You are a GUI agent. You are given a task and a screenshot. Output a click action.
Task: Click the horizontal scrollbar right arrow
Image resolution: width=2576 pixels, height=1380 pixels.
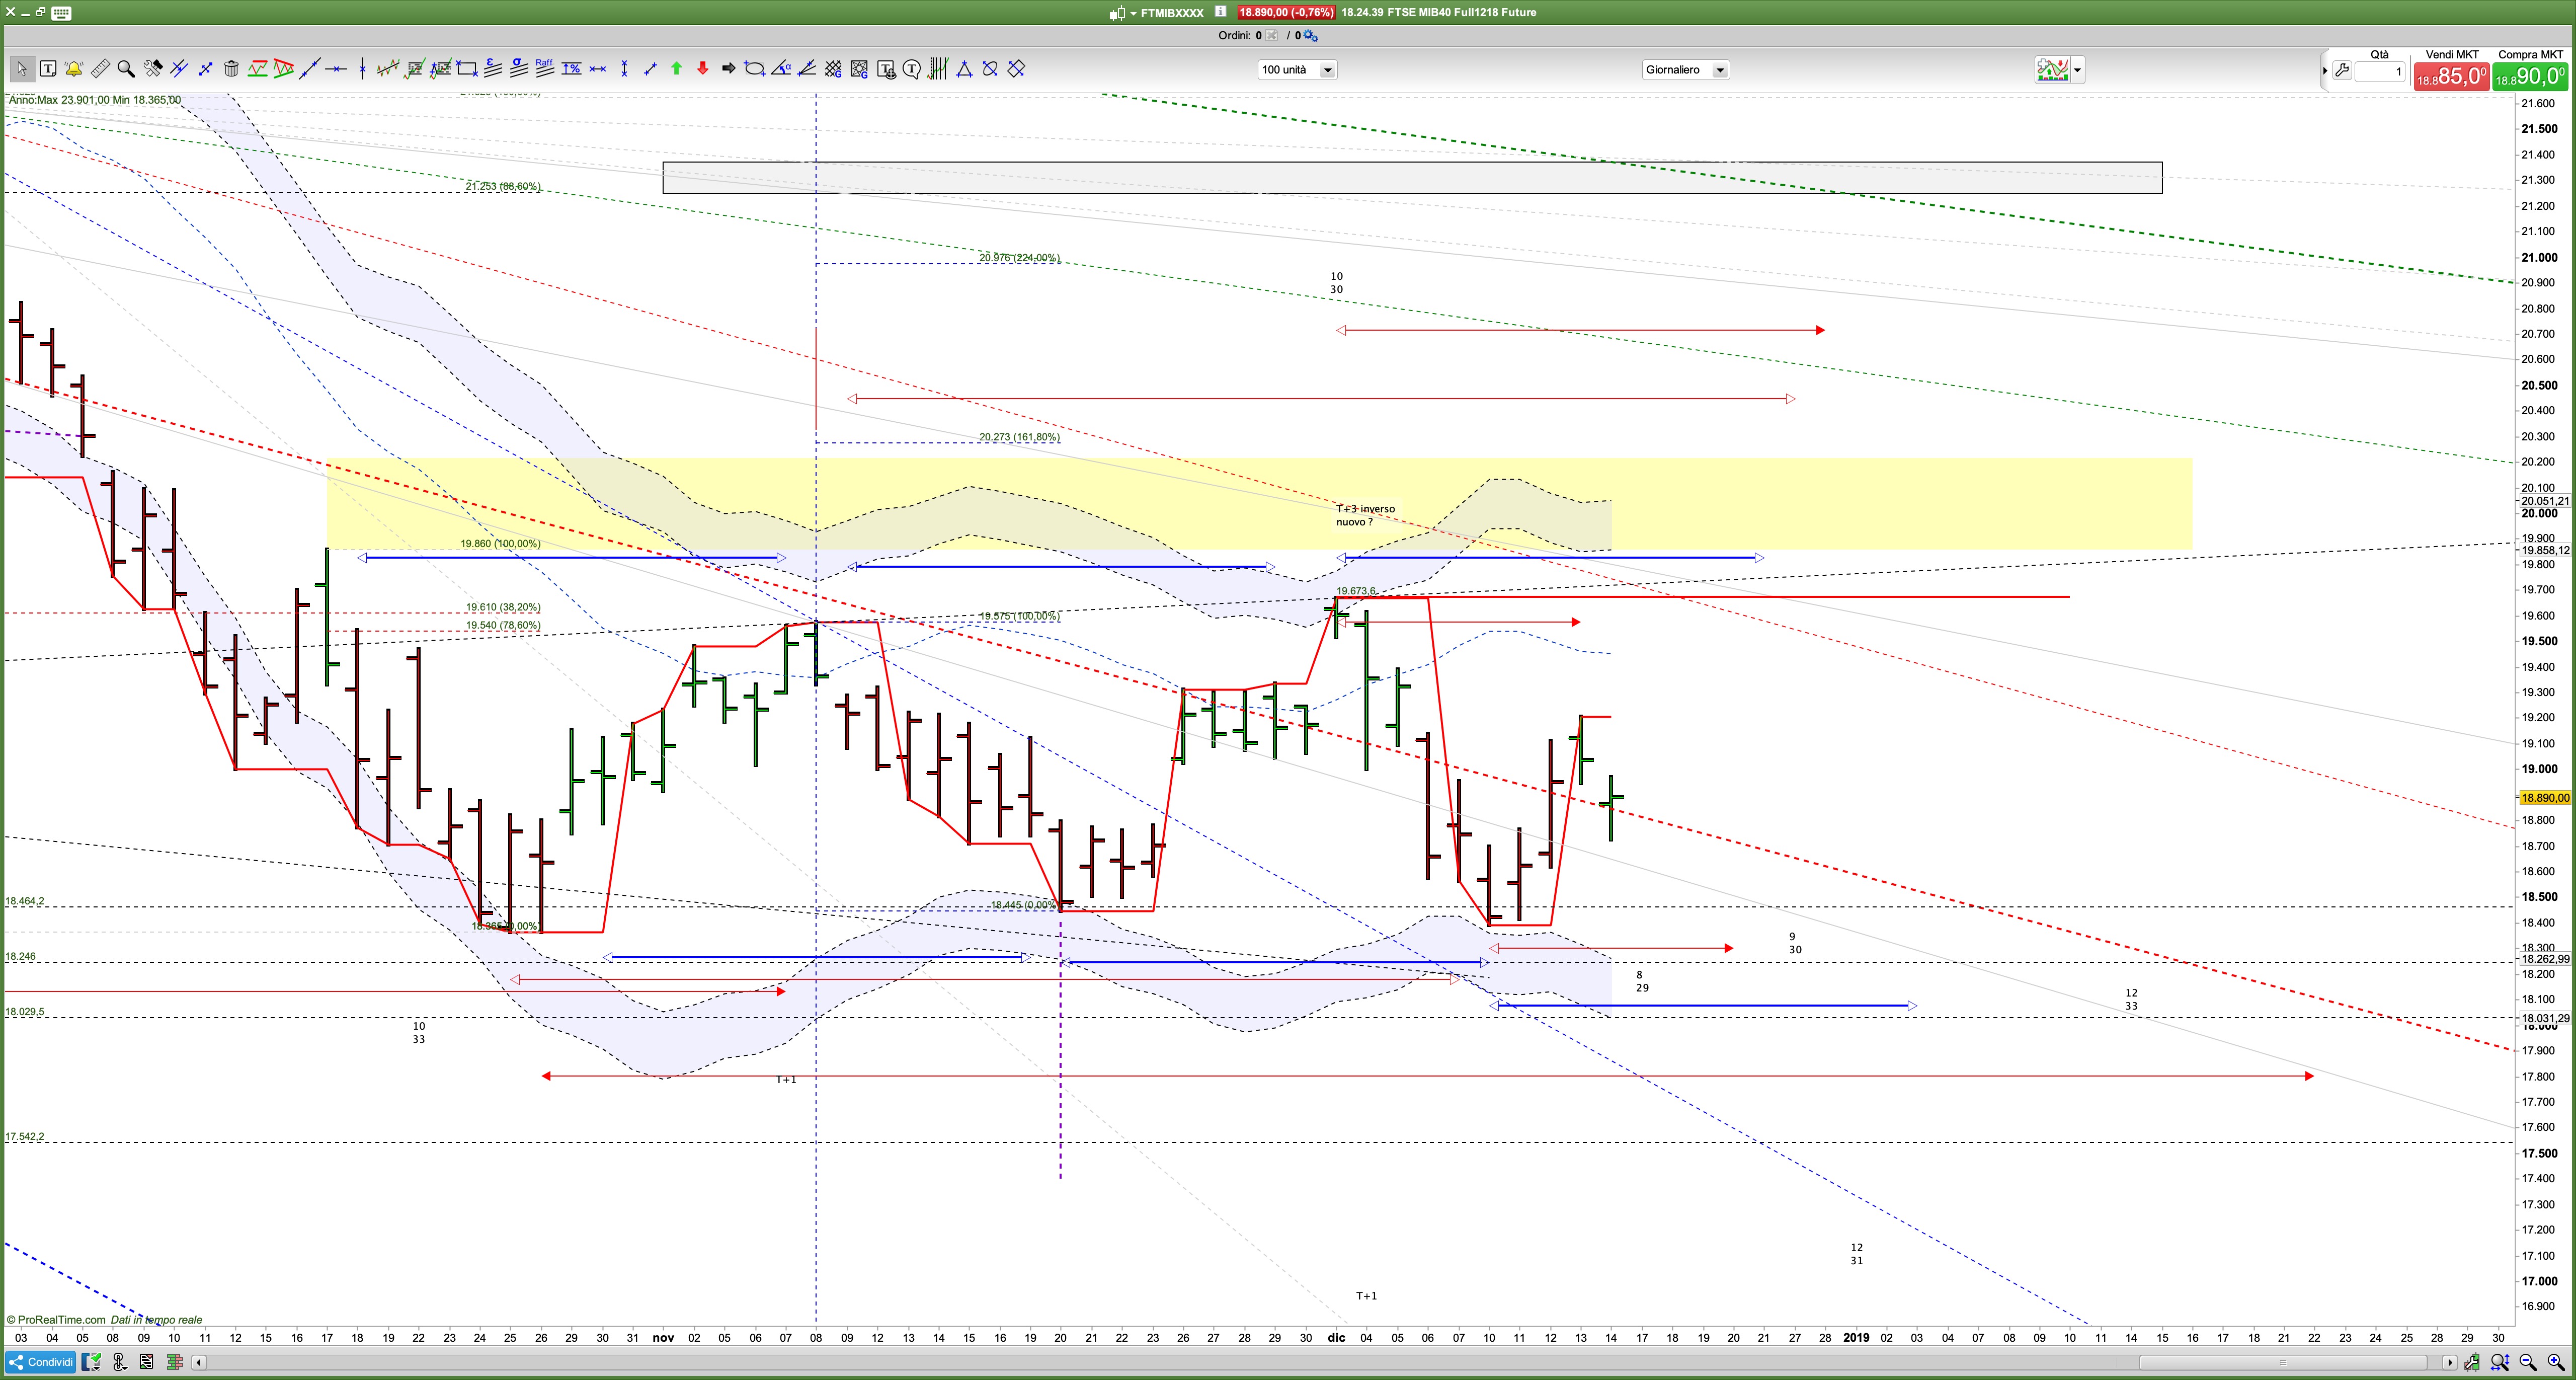2449,1362
